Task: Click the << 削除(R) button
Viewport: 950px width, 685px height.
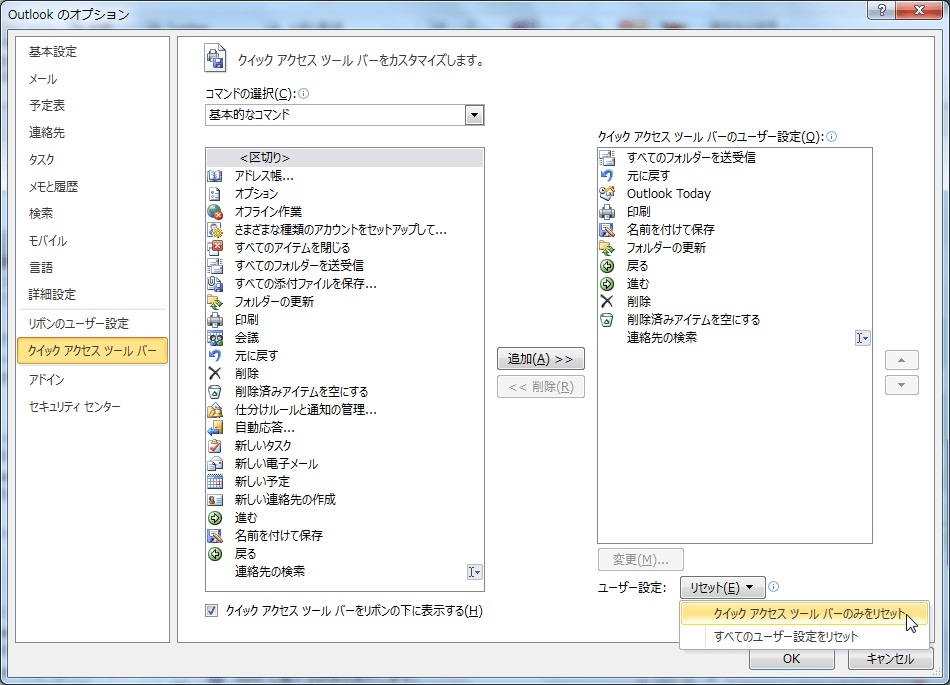Action: click(x=540, y=386)
